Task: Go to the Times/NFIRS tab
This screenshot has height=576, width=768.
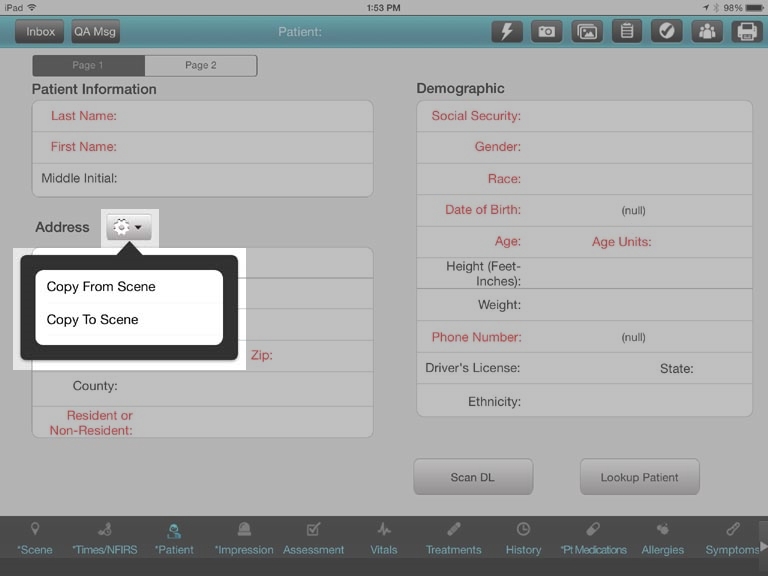Action: (x=105, y=538)
